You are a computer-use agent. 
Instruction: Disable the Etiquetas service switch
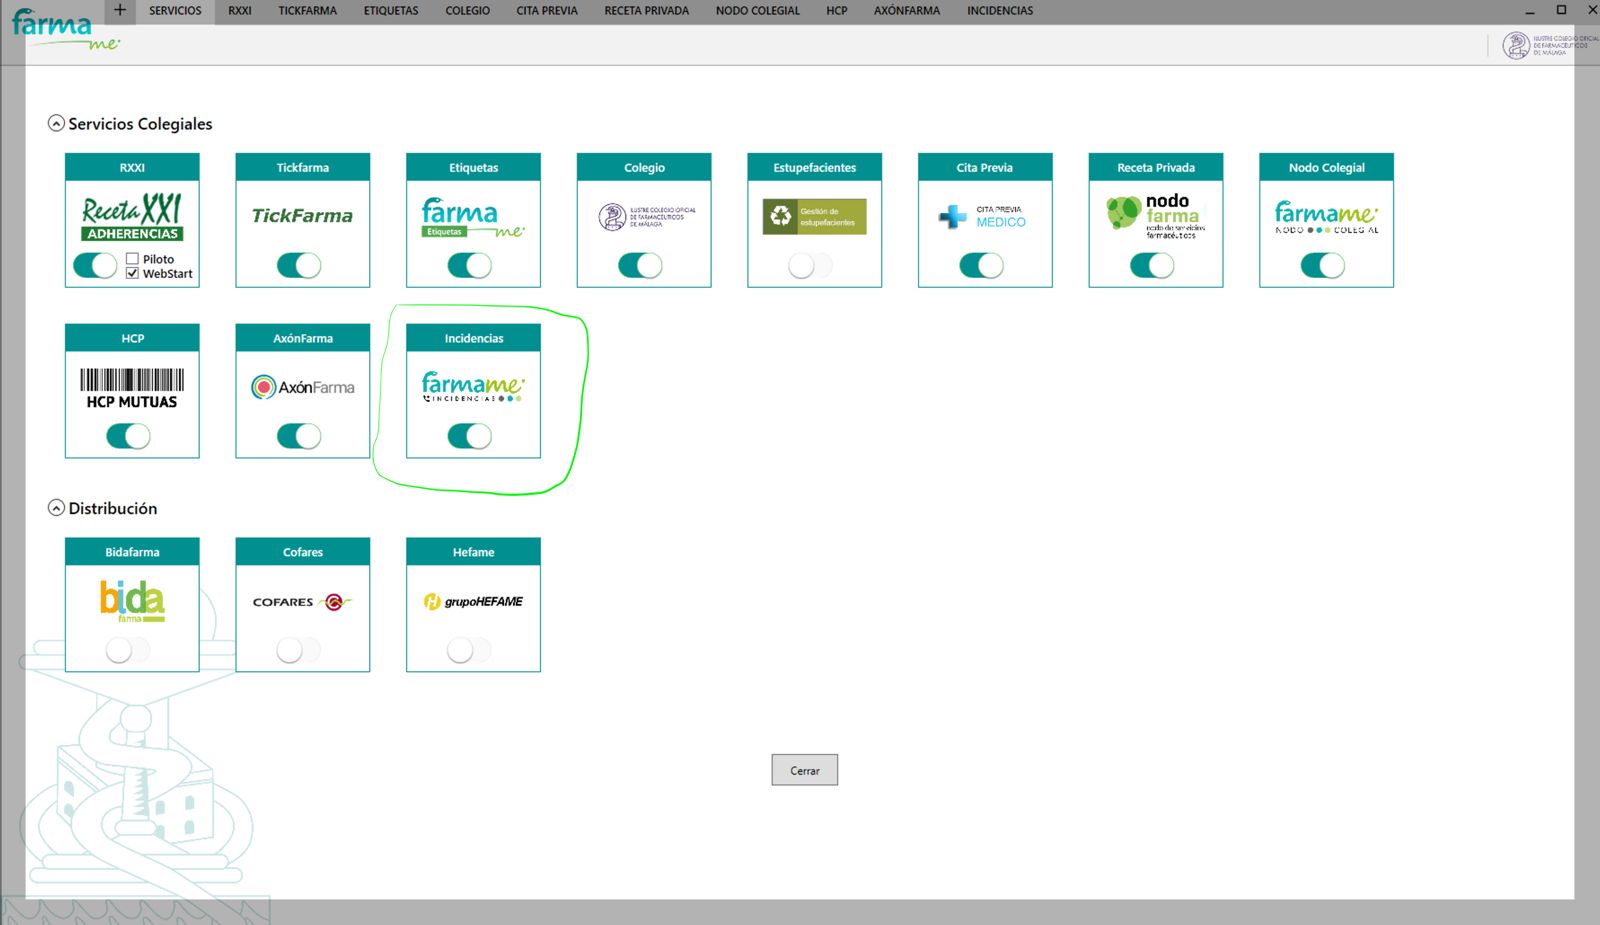click(470, 265)
